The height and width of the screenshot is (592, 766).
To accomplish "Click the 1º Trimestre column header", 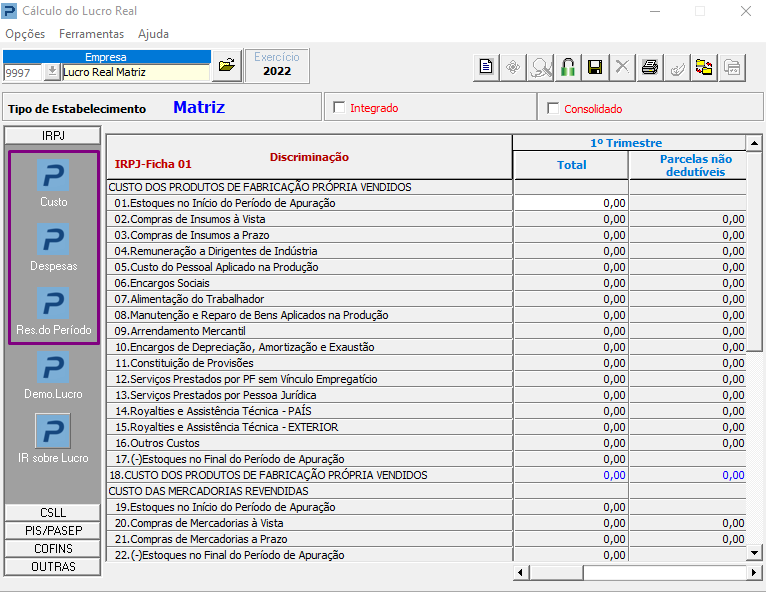I will pyautogui.click(x=629, y=143).
